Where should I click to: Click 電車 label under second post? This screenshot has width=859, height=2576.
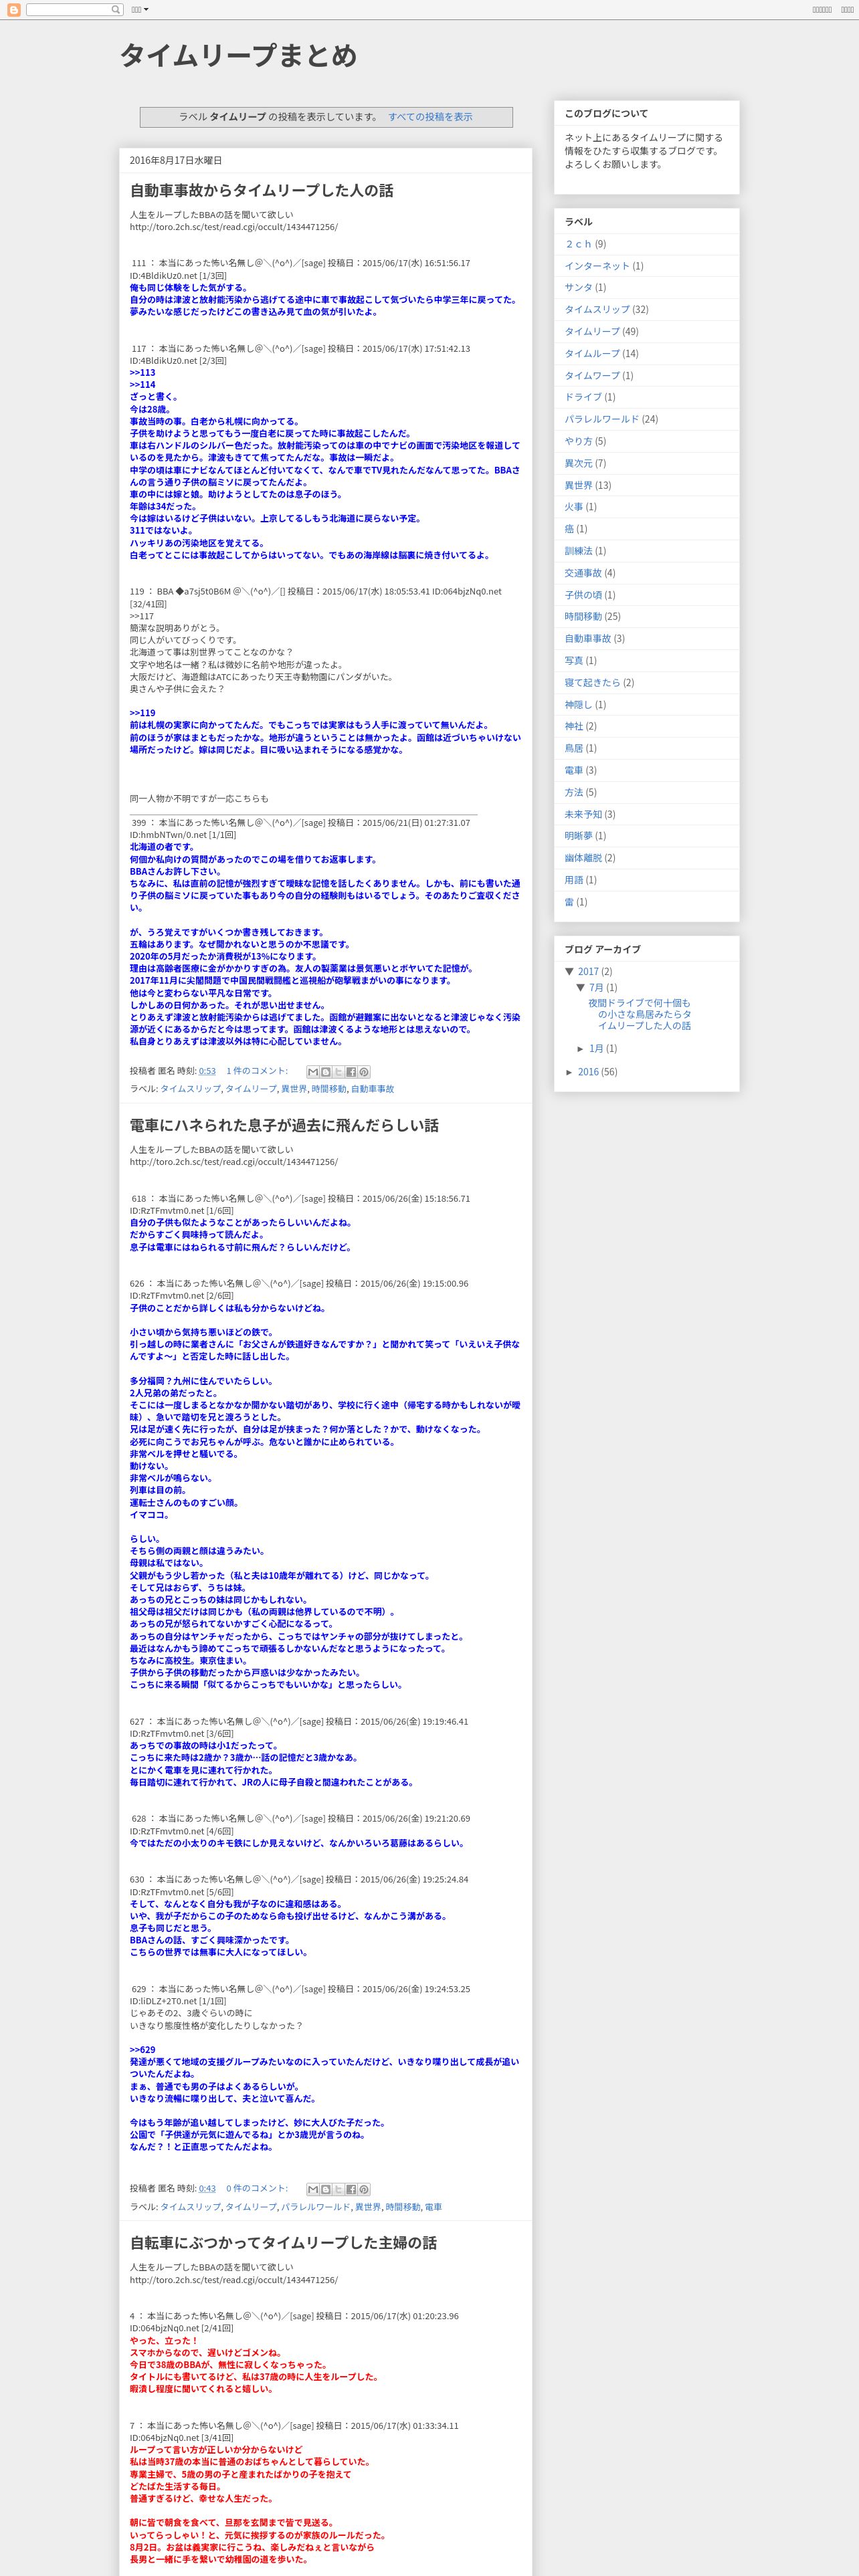click(x=433, y=2206)
